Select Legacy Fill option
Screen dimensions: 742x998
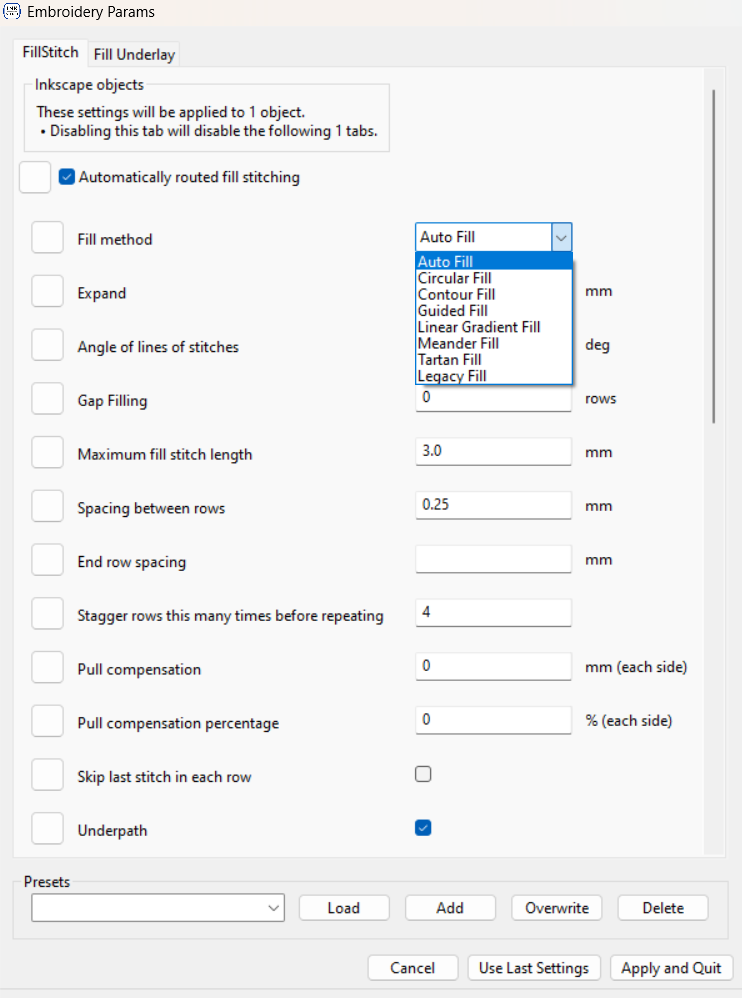(x=494, y=376)
